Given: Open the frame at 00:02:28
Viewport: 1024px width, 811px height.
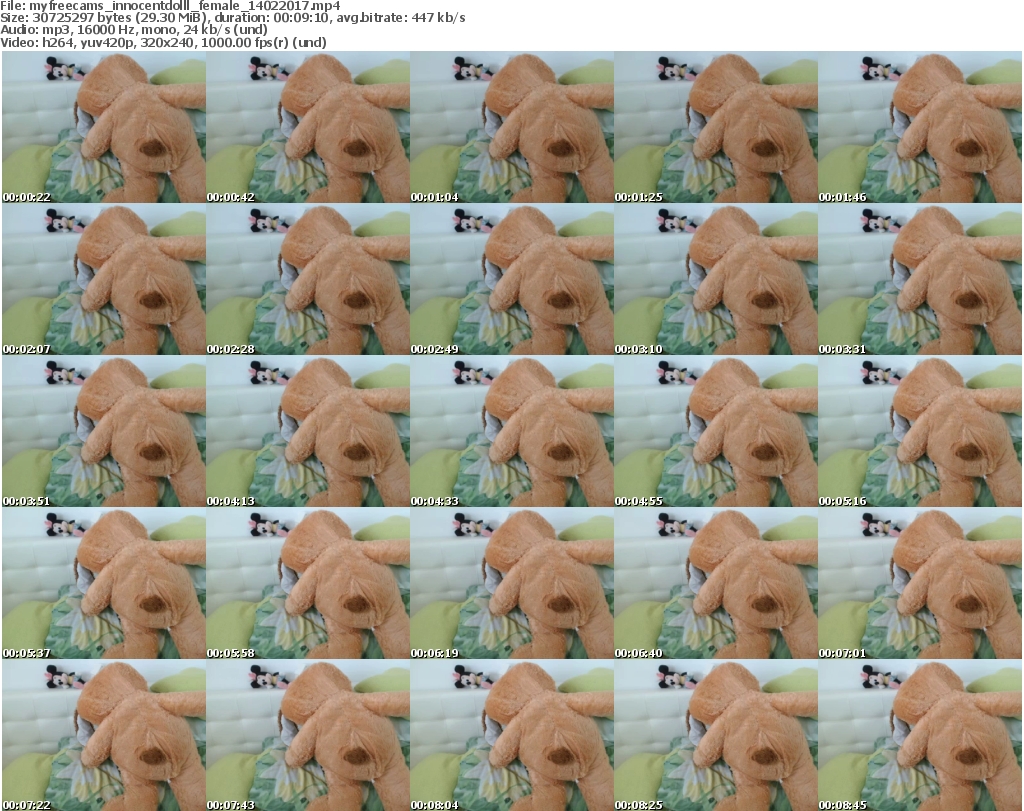Looking at the screenshot, I should click(308, 279).
